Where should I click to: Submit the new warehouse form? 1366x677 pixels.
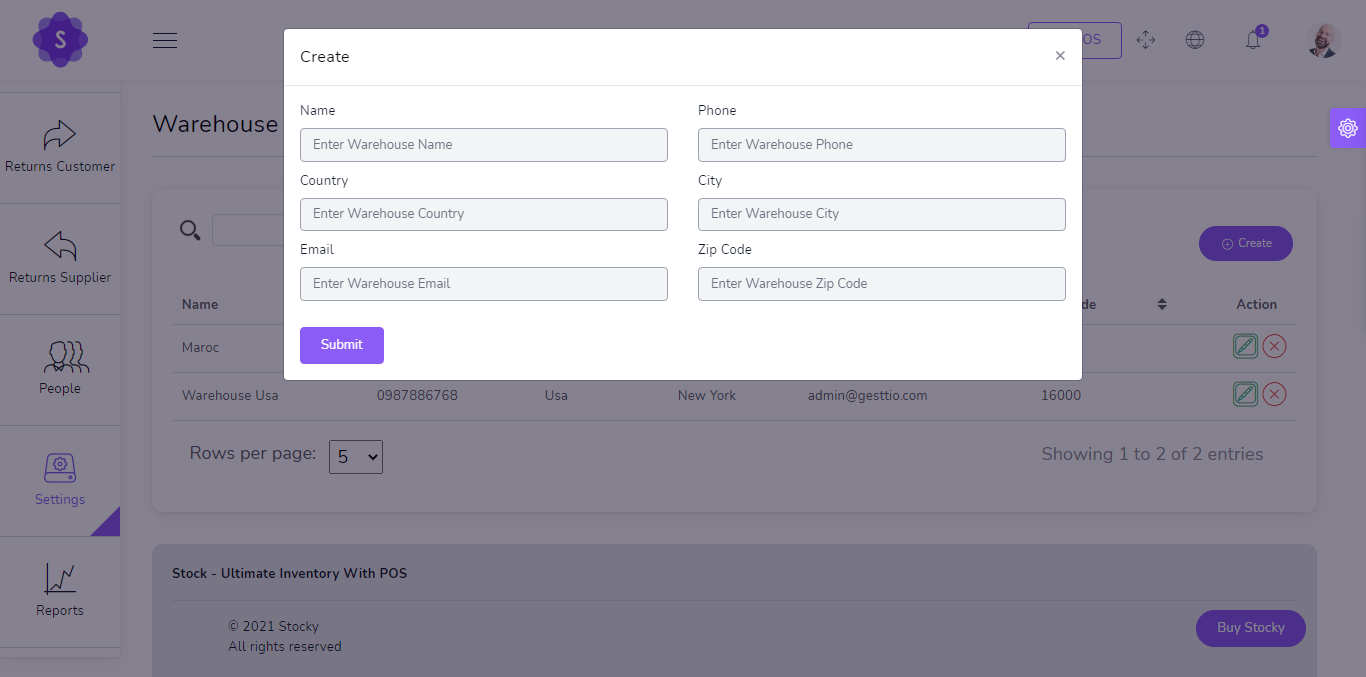point(341,345)
